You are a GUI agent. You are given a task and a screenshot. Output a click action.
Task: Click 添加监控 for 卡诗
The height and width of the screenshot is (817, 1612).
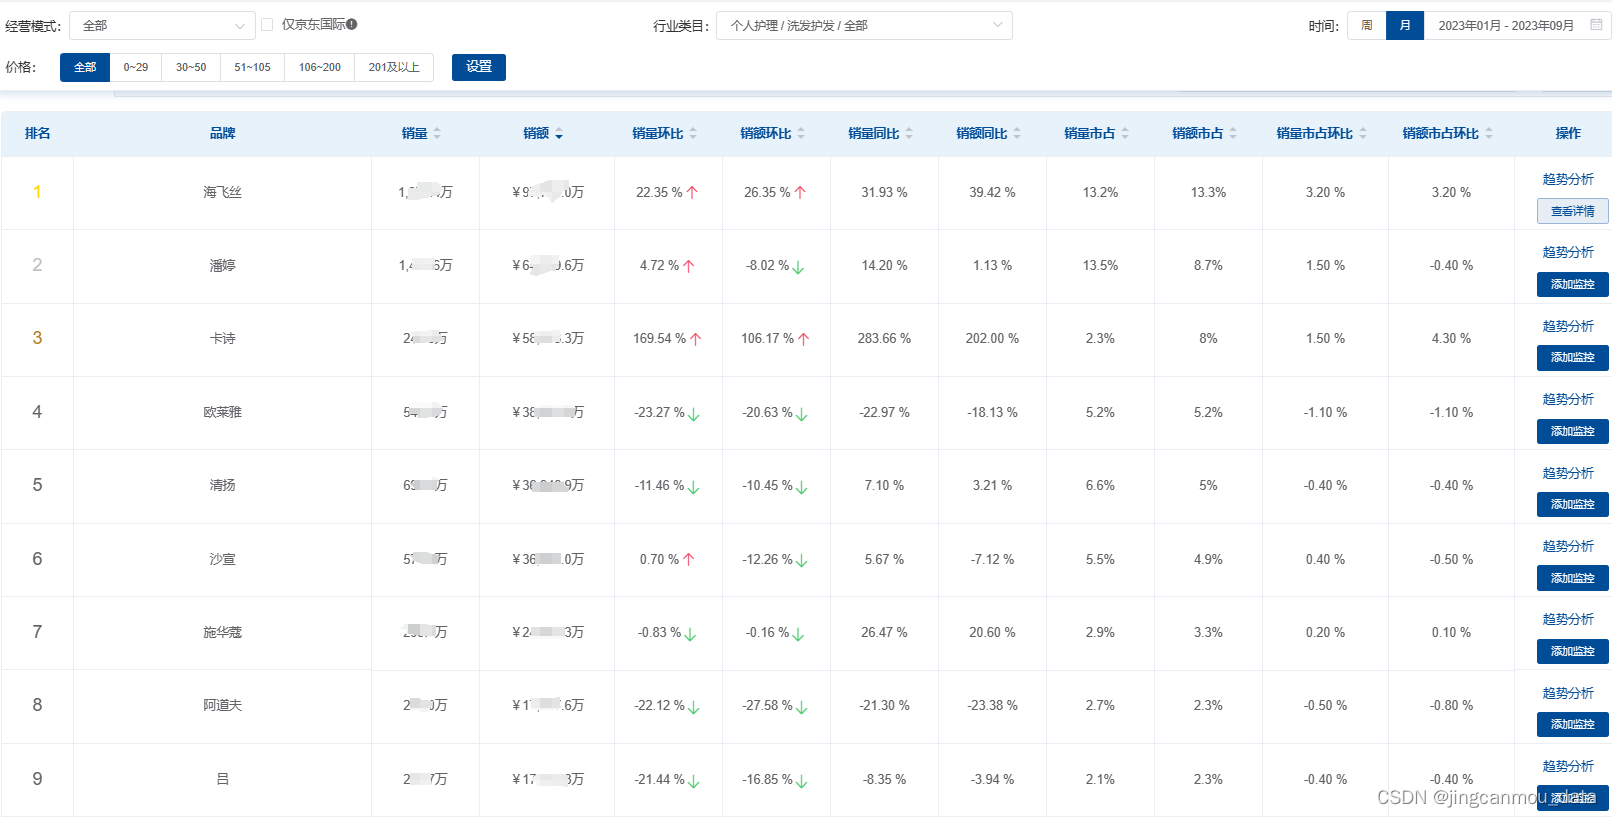click(x=1573, y=357)
